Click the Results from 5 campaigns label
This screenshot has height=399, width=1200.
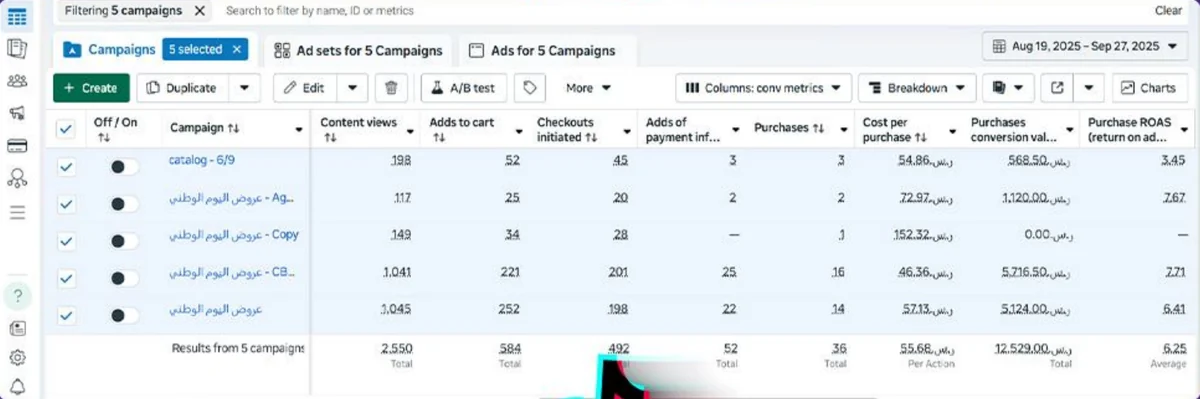point(239,348)
